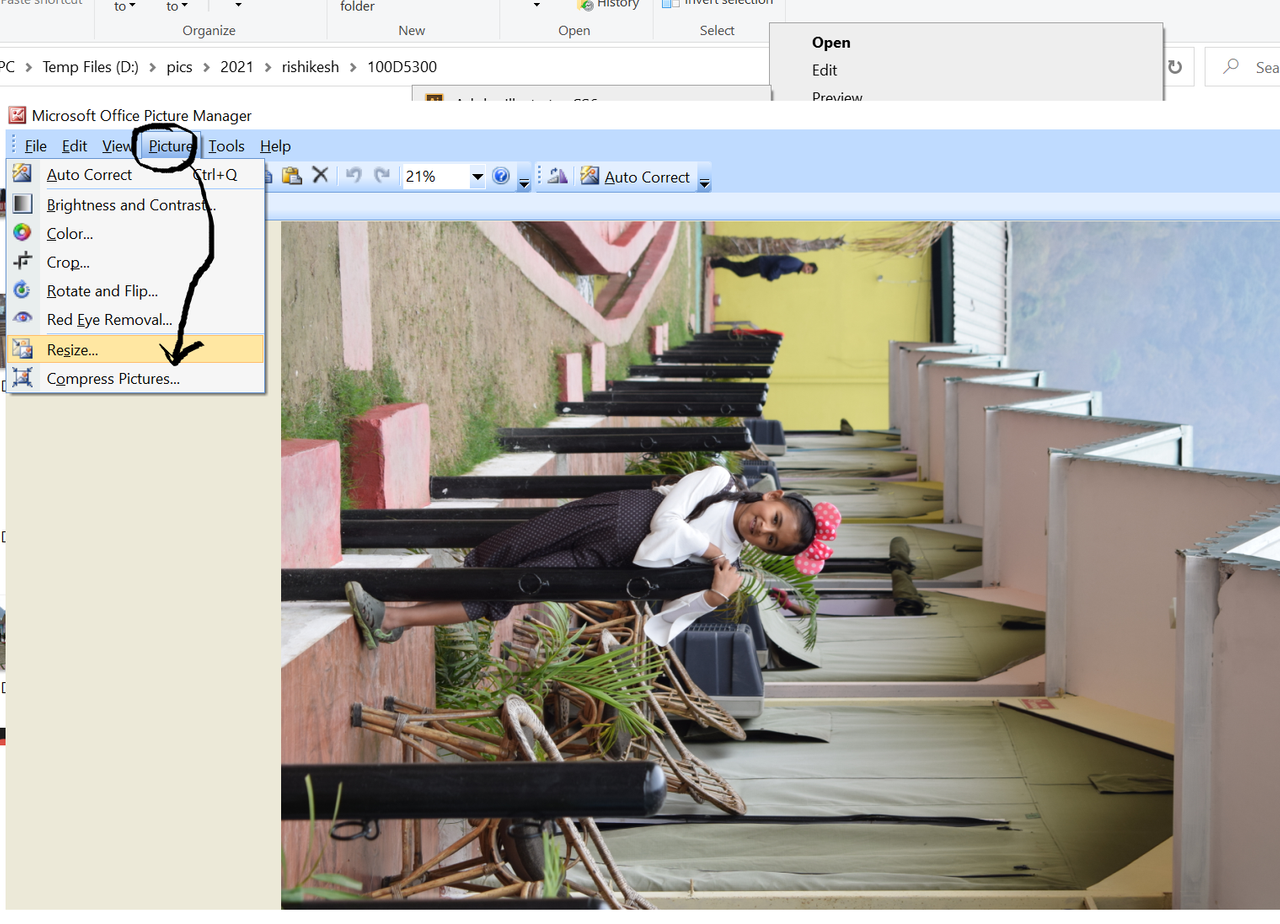The height and width of the screenshot is (924, 1280).
Task: Click the Refresh icon in the Explorer address bar
Action: click(x=1175, y=67)
